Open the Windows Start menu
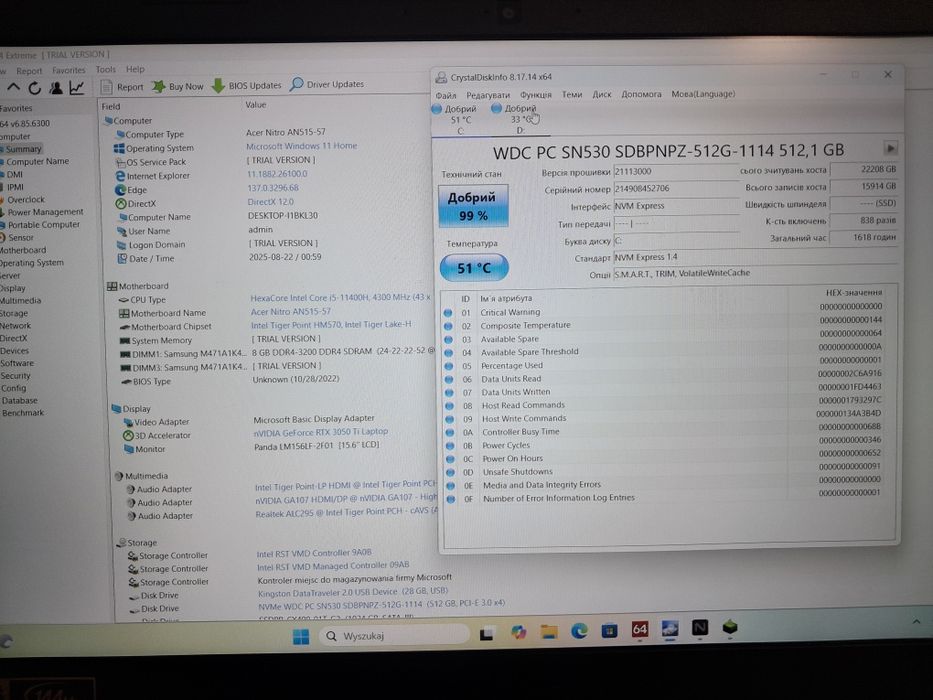The width and height of the screenshot is (933, 700). tap(301, 636)
